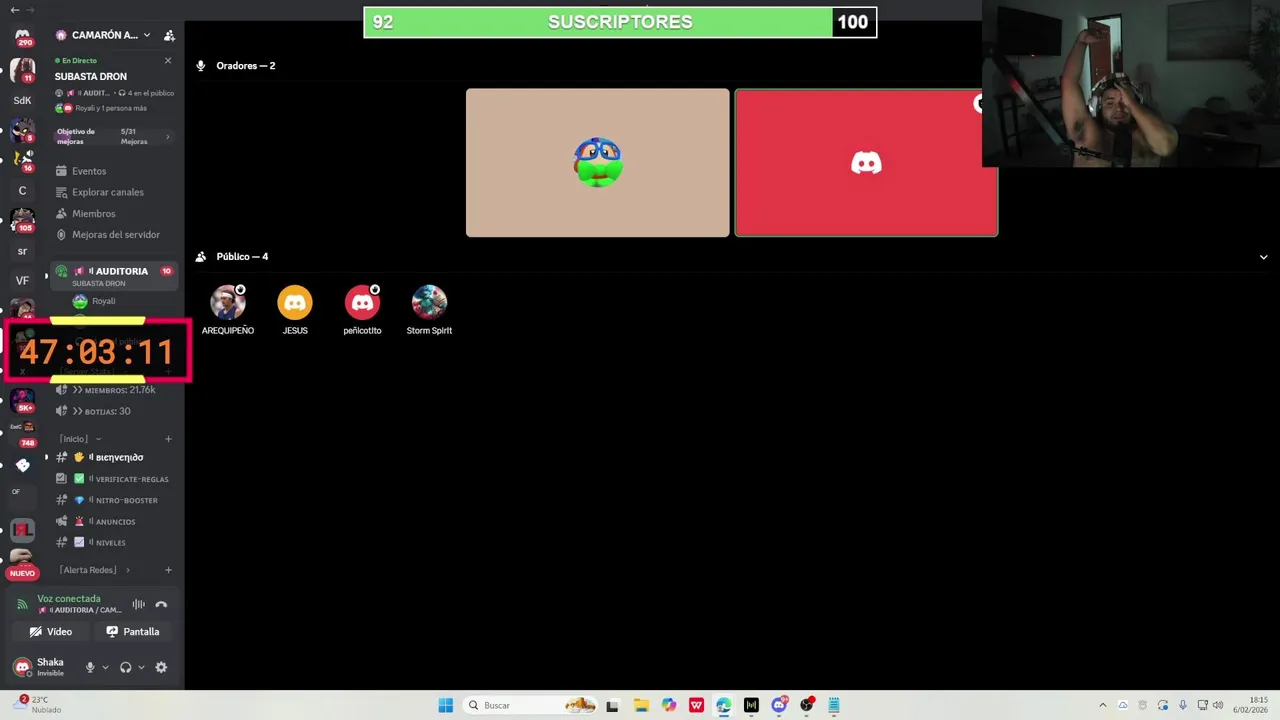Open user settings gear
The width and height of the screenshot is (1280, 720).
click(x=161, y=667)
